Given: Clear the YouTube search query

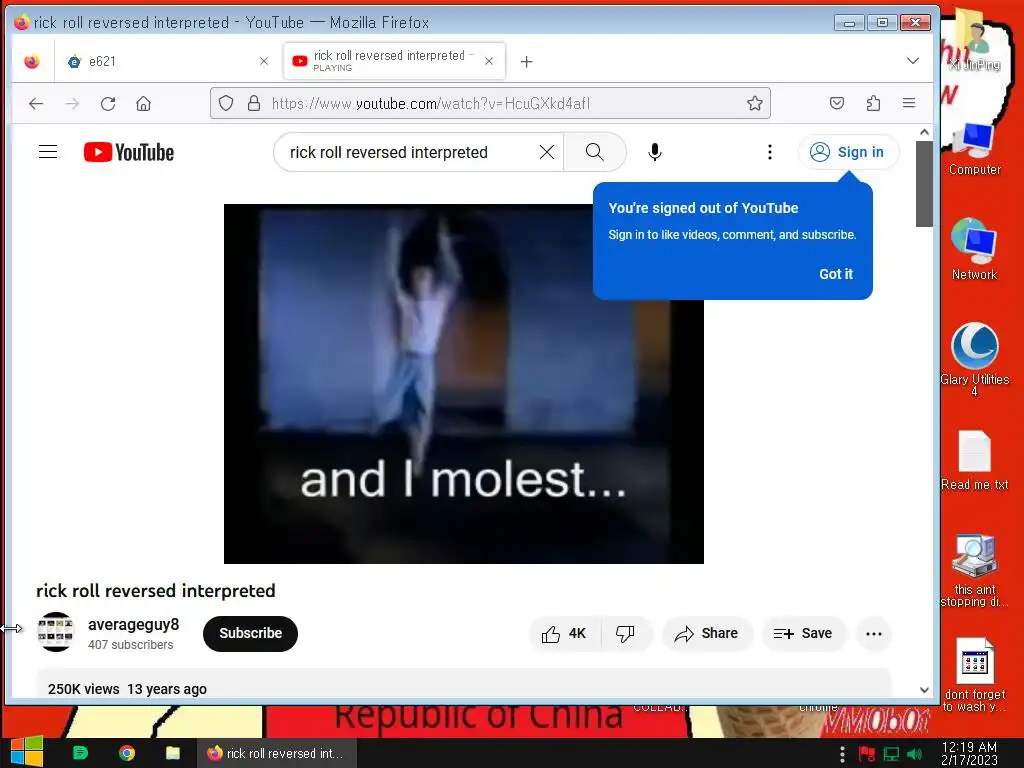Looking at the screenshot, I should click(x=547, y=152).
